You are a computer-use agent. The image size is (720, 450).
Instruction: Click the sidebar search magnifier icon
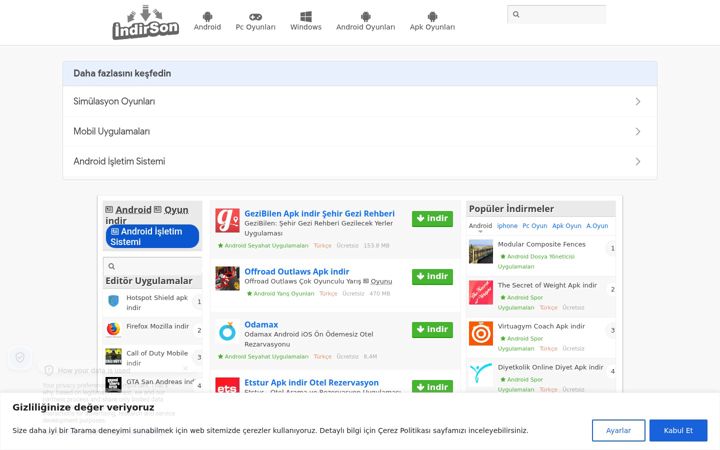[112, 266]
